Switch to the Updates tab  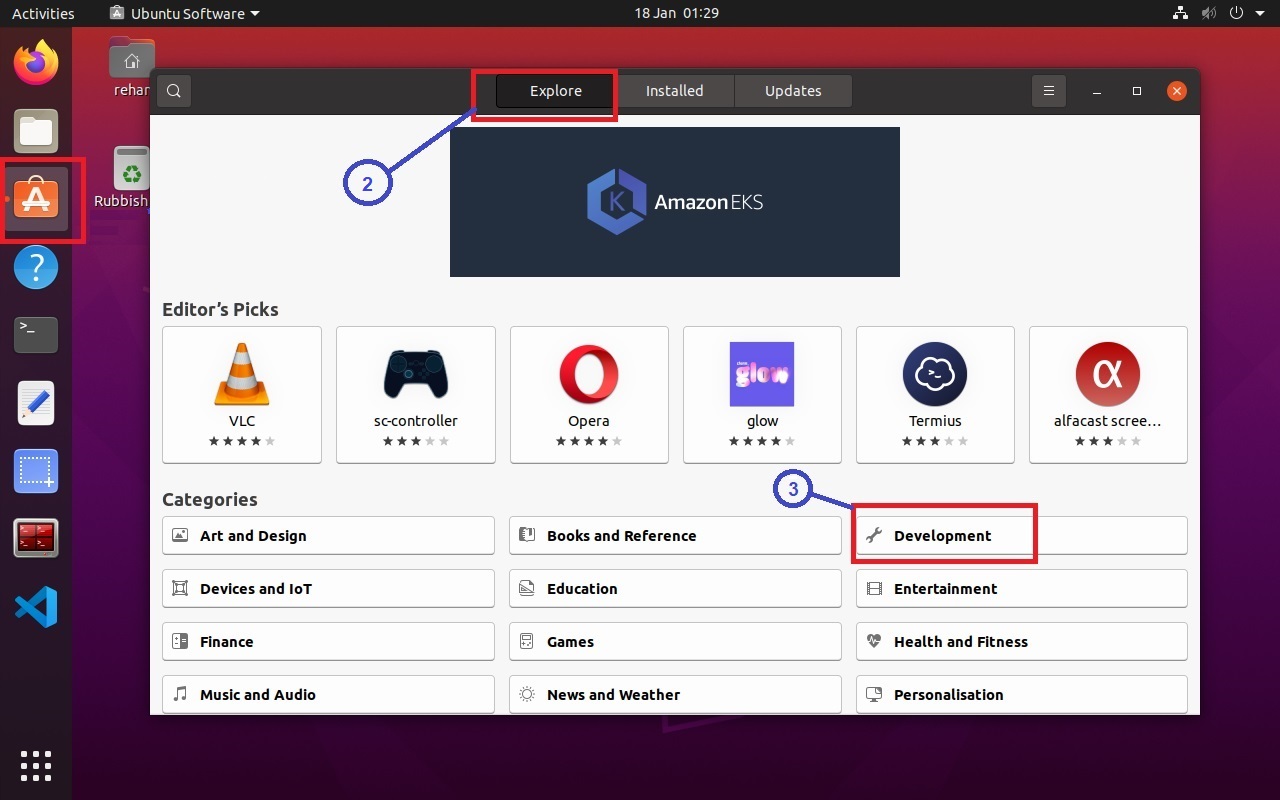pos(793,90)
